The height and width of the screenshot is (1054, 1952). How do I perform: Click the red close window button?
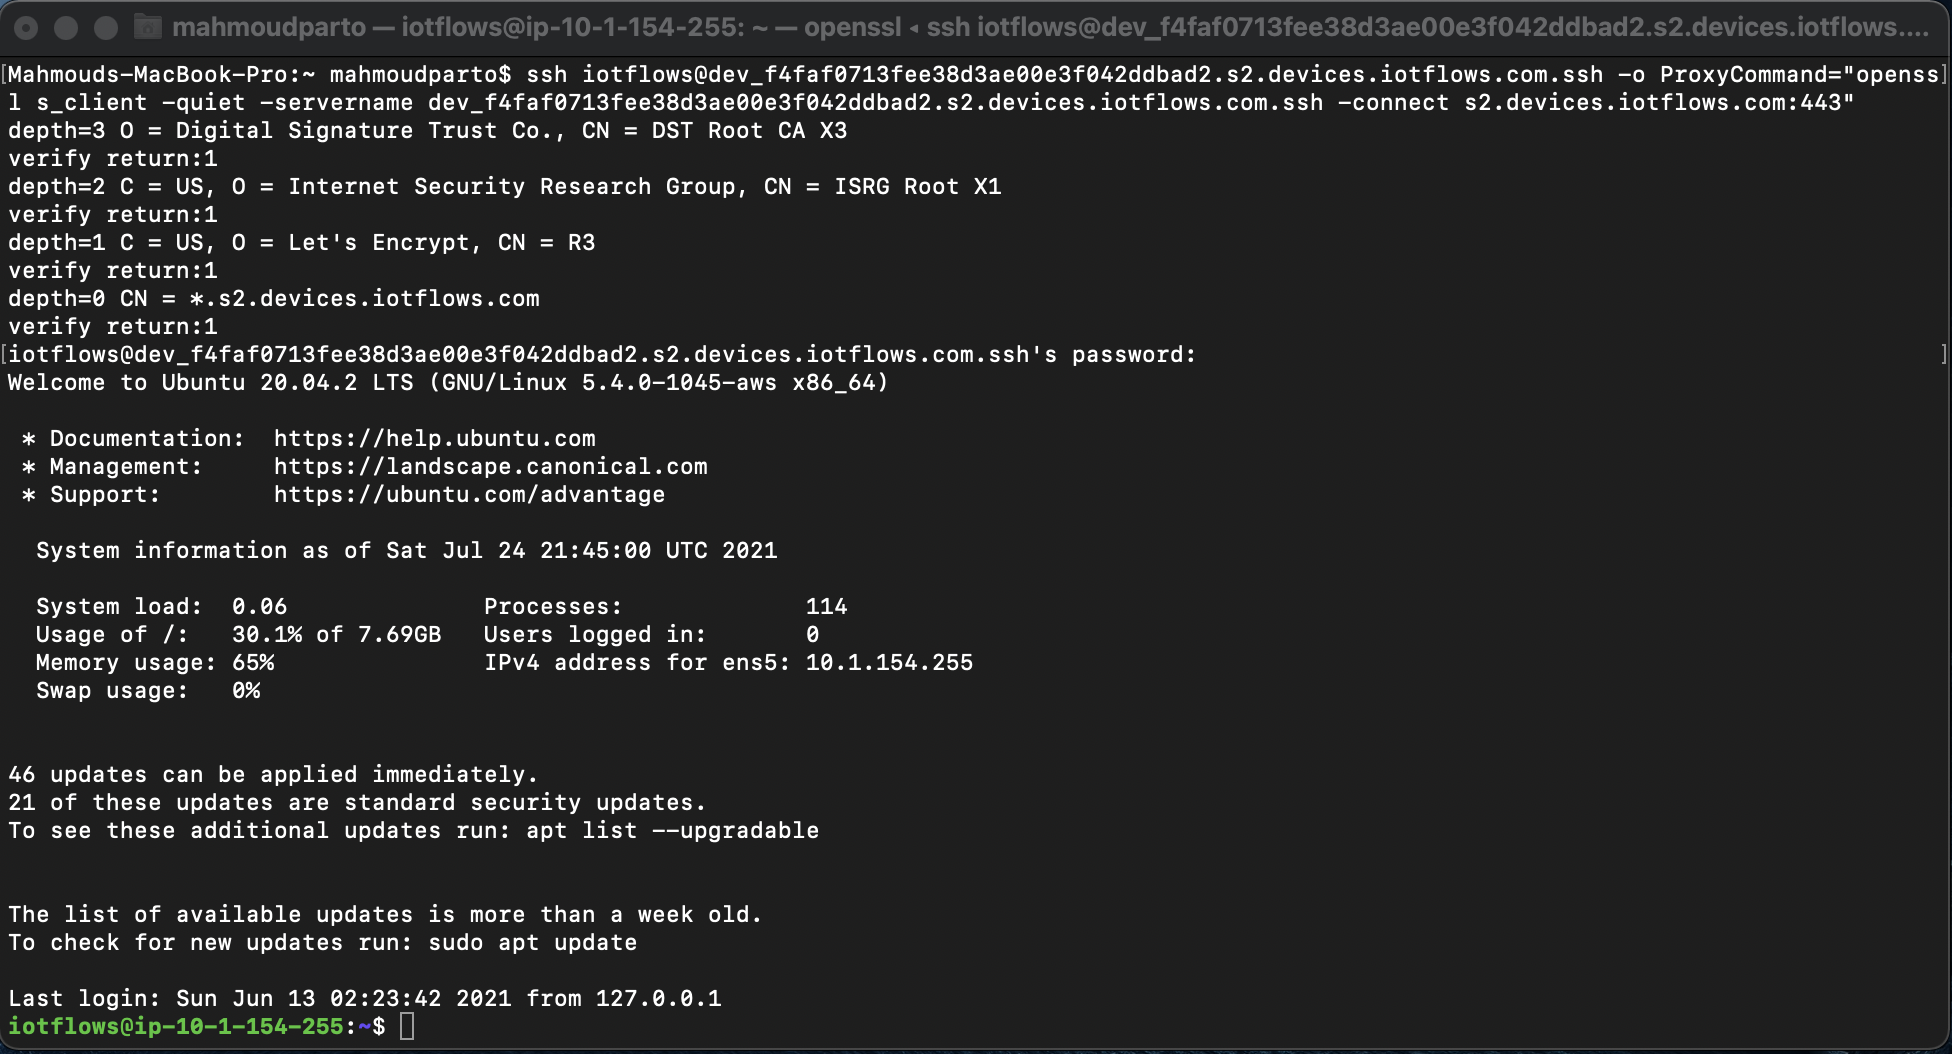coord(27,28)
